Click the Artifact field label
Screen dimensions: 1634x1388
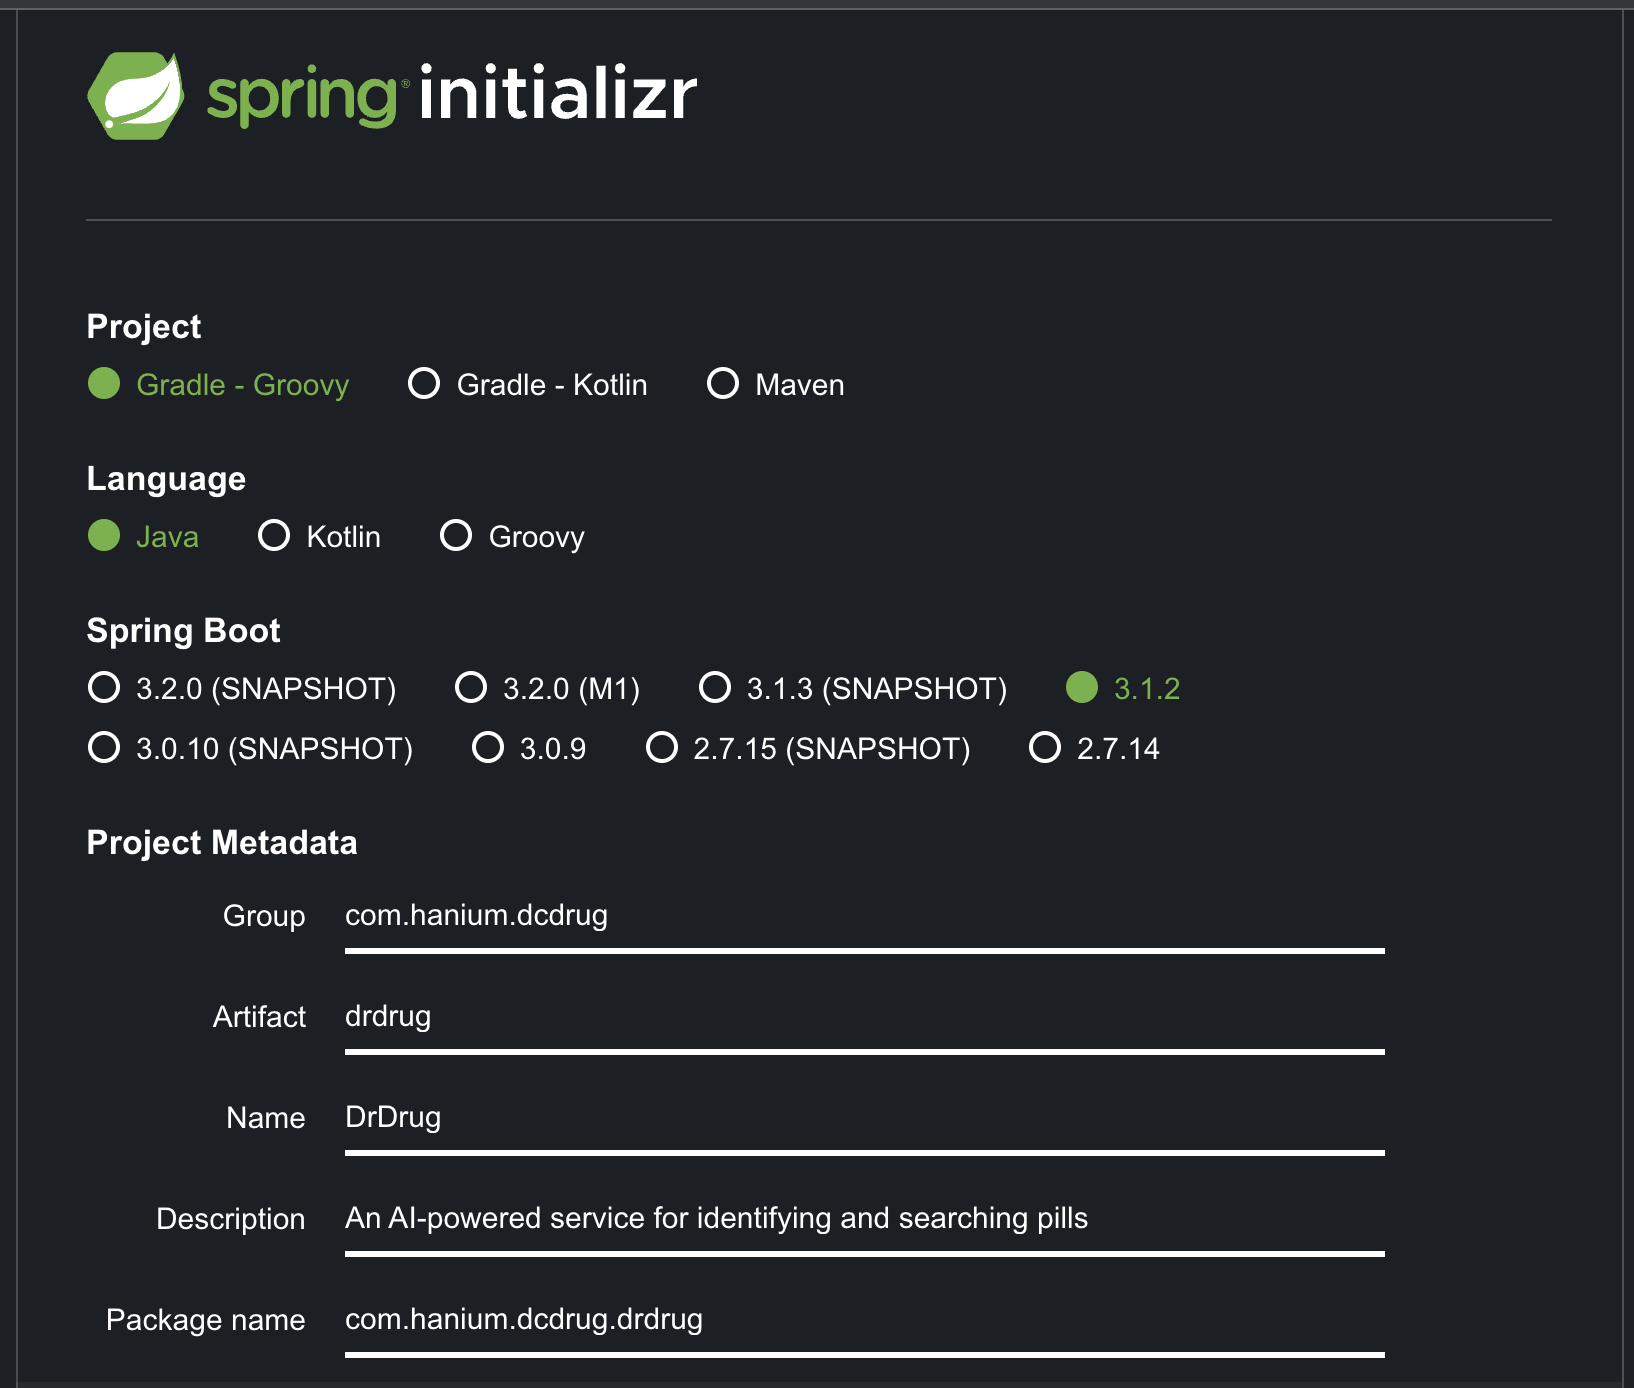click(x=259, y=1017)
